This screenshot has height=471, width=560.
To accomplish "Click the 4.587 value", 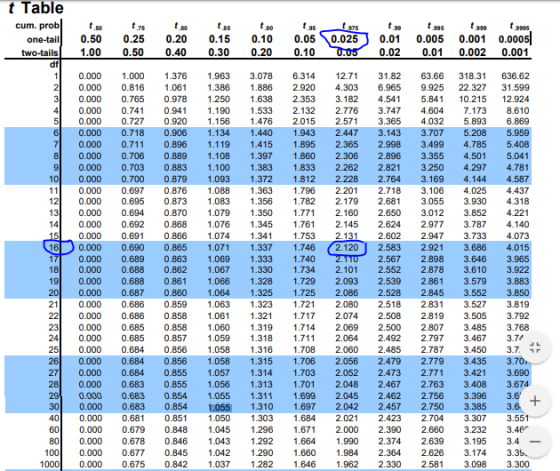I will pos(518,179).
